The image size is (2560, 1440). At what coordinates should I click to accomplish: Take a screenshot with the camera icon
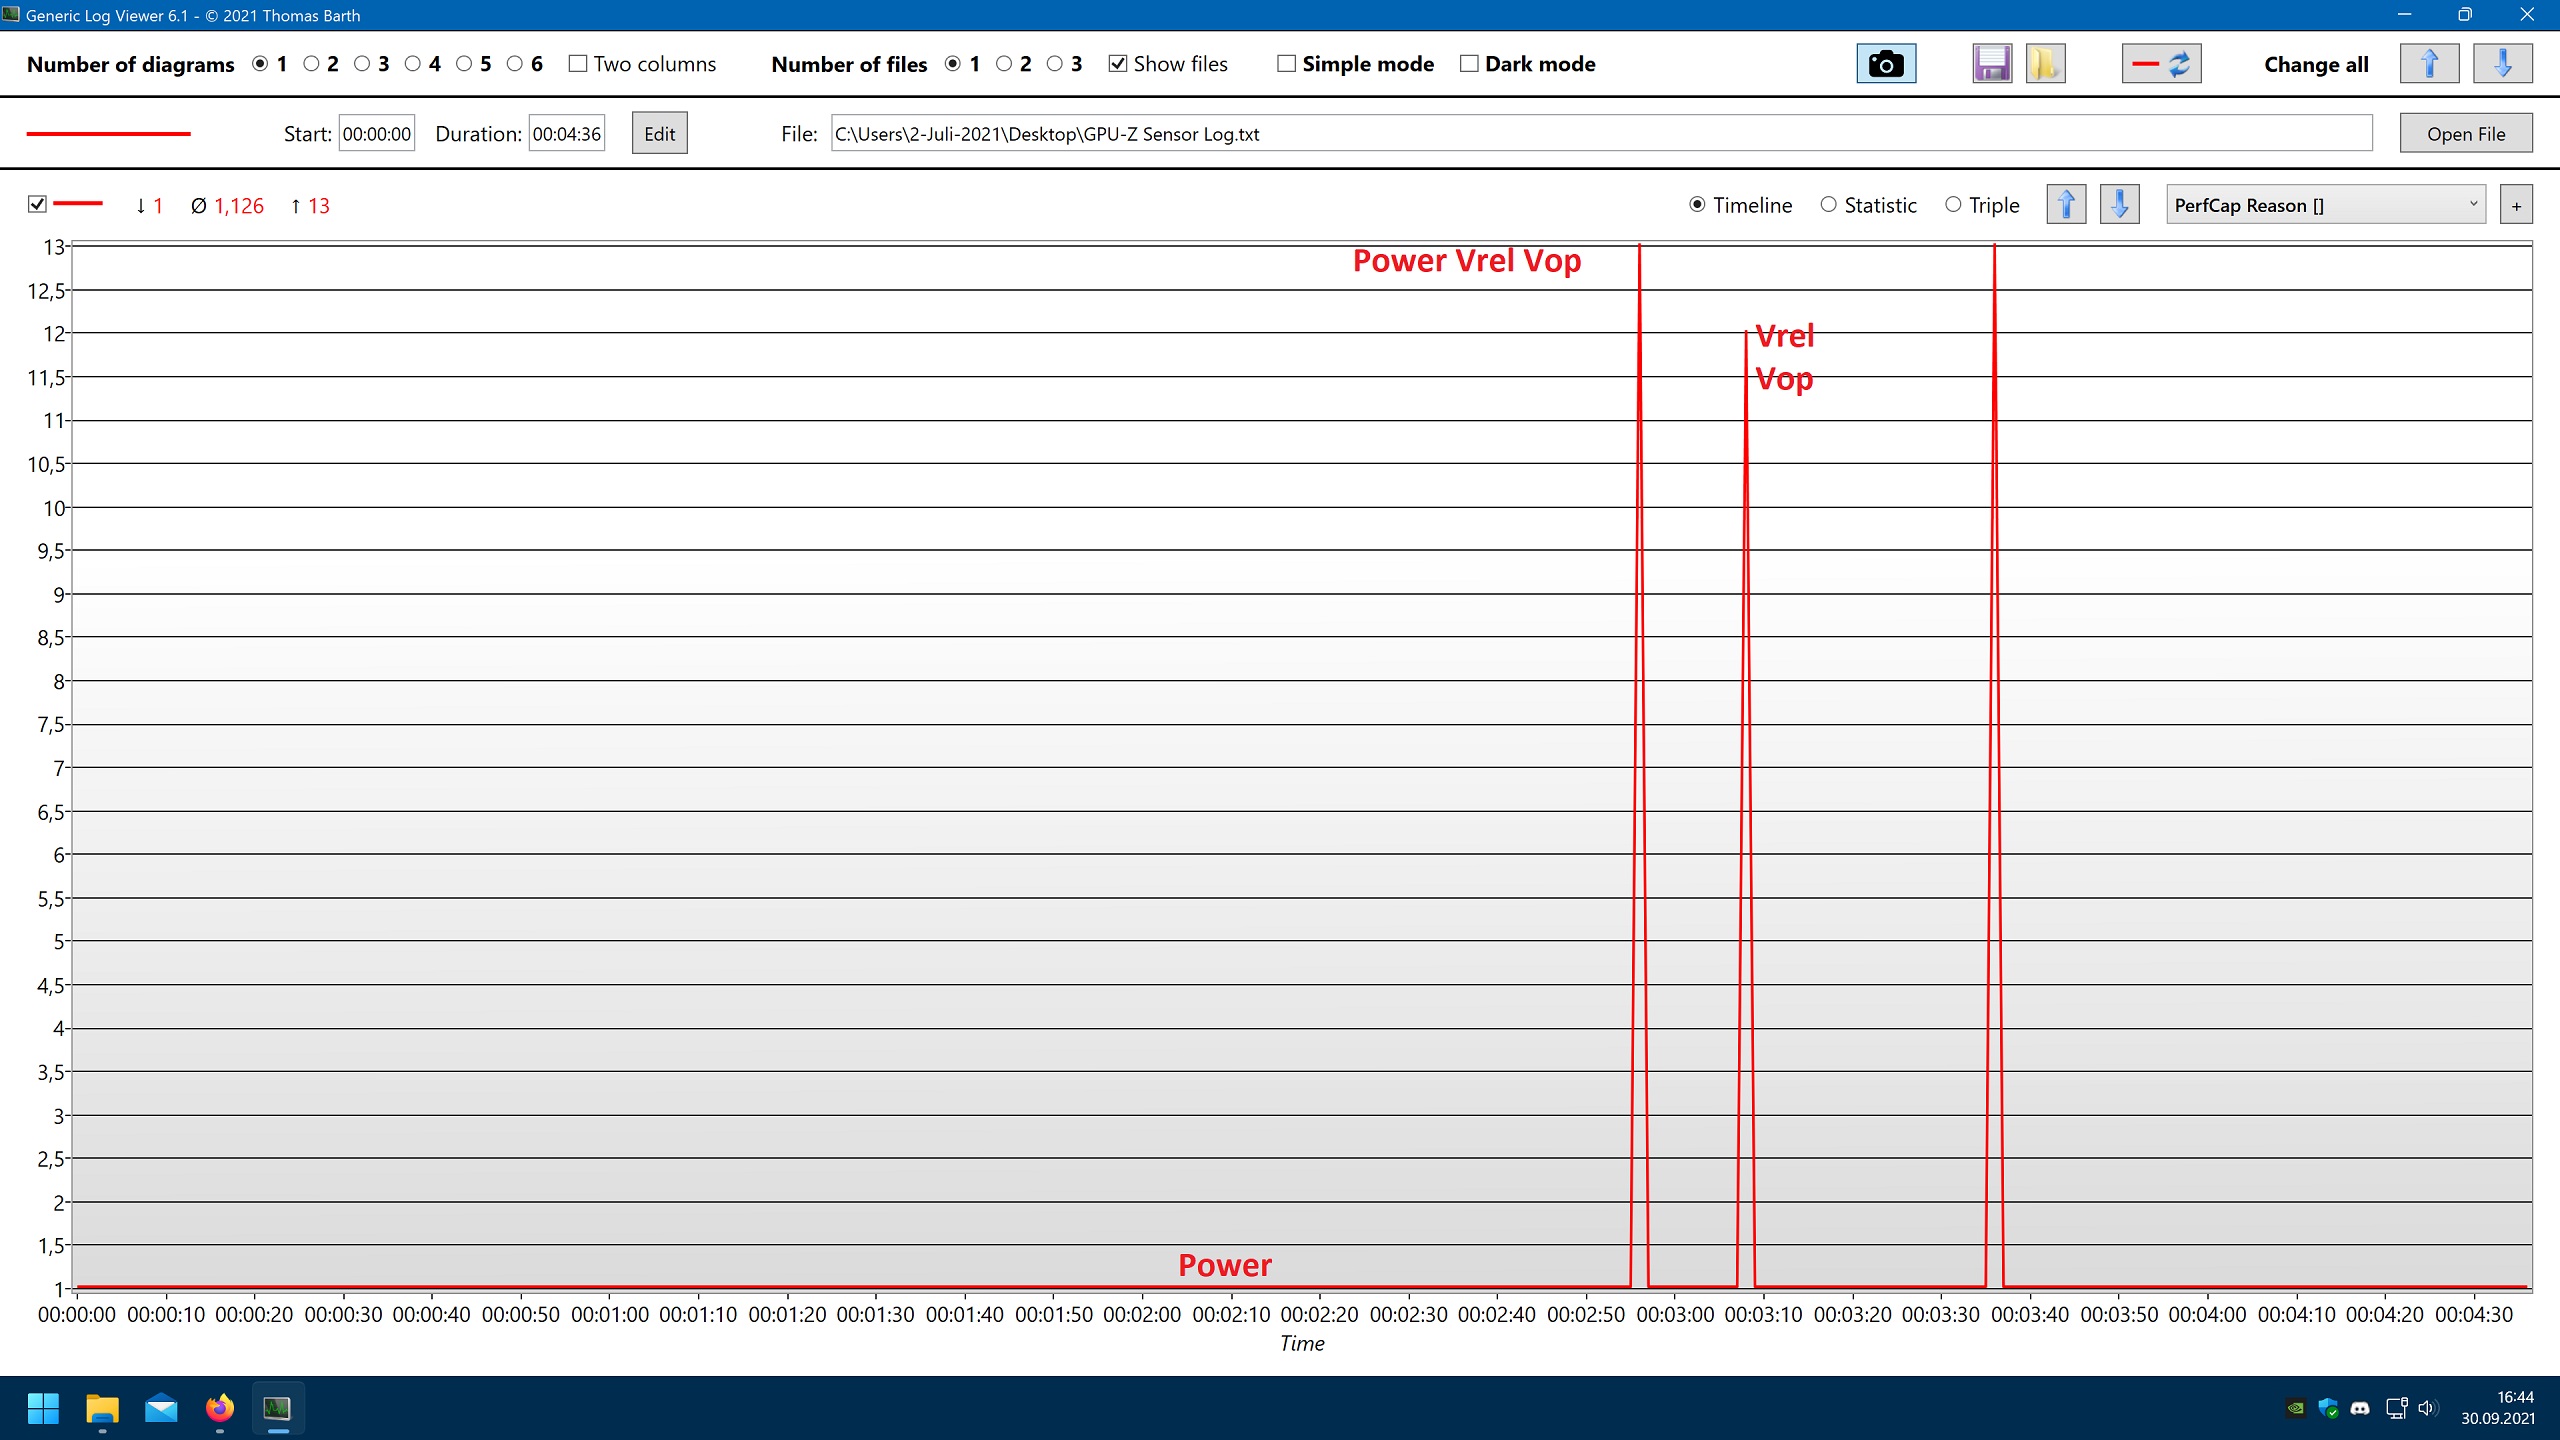[x=1886, y=64]
